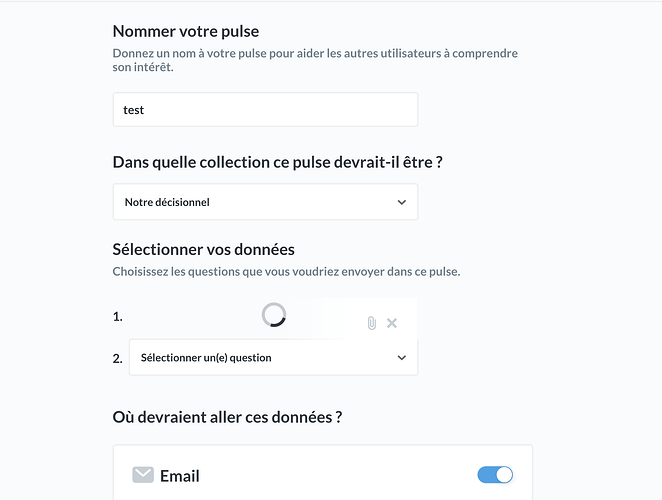The image size is (662, 500).
Task: Open the 'Notre décisionnel' collection dropdown
Action: [x=265, y=202]
